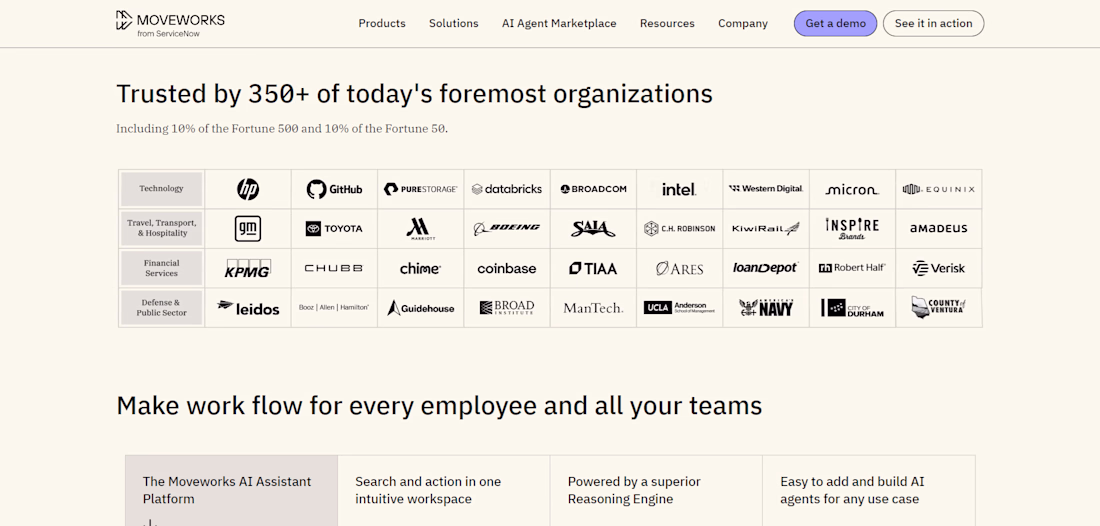Click the Databricks logo
This screenshot has height=526, width=1100.
pos(506,189)
